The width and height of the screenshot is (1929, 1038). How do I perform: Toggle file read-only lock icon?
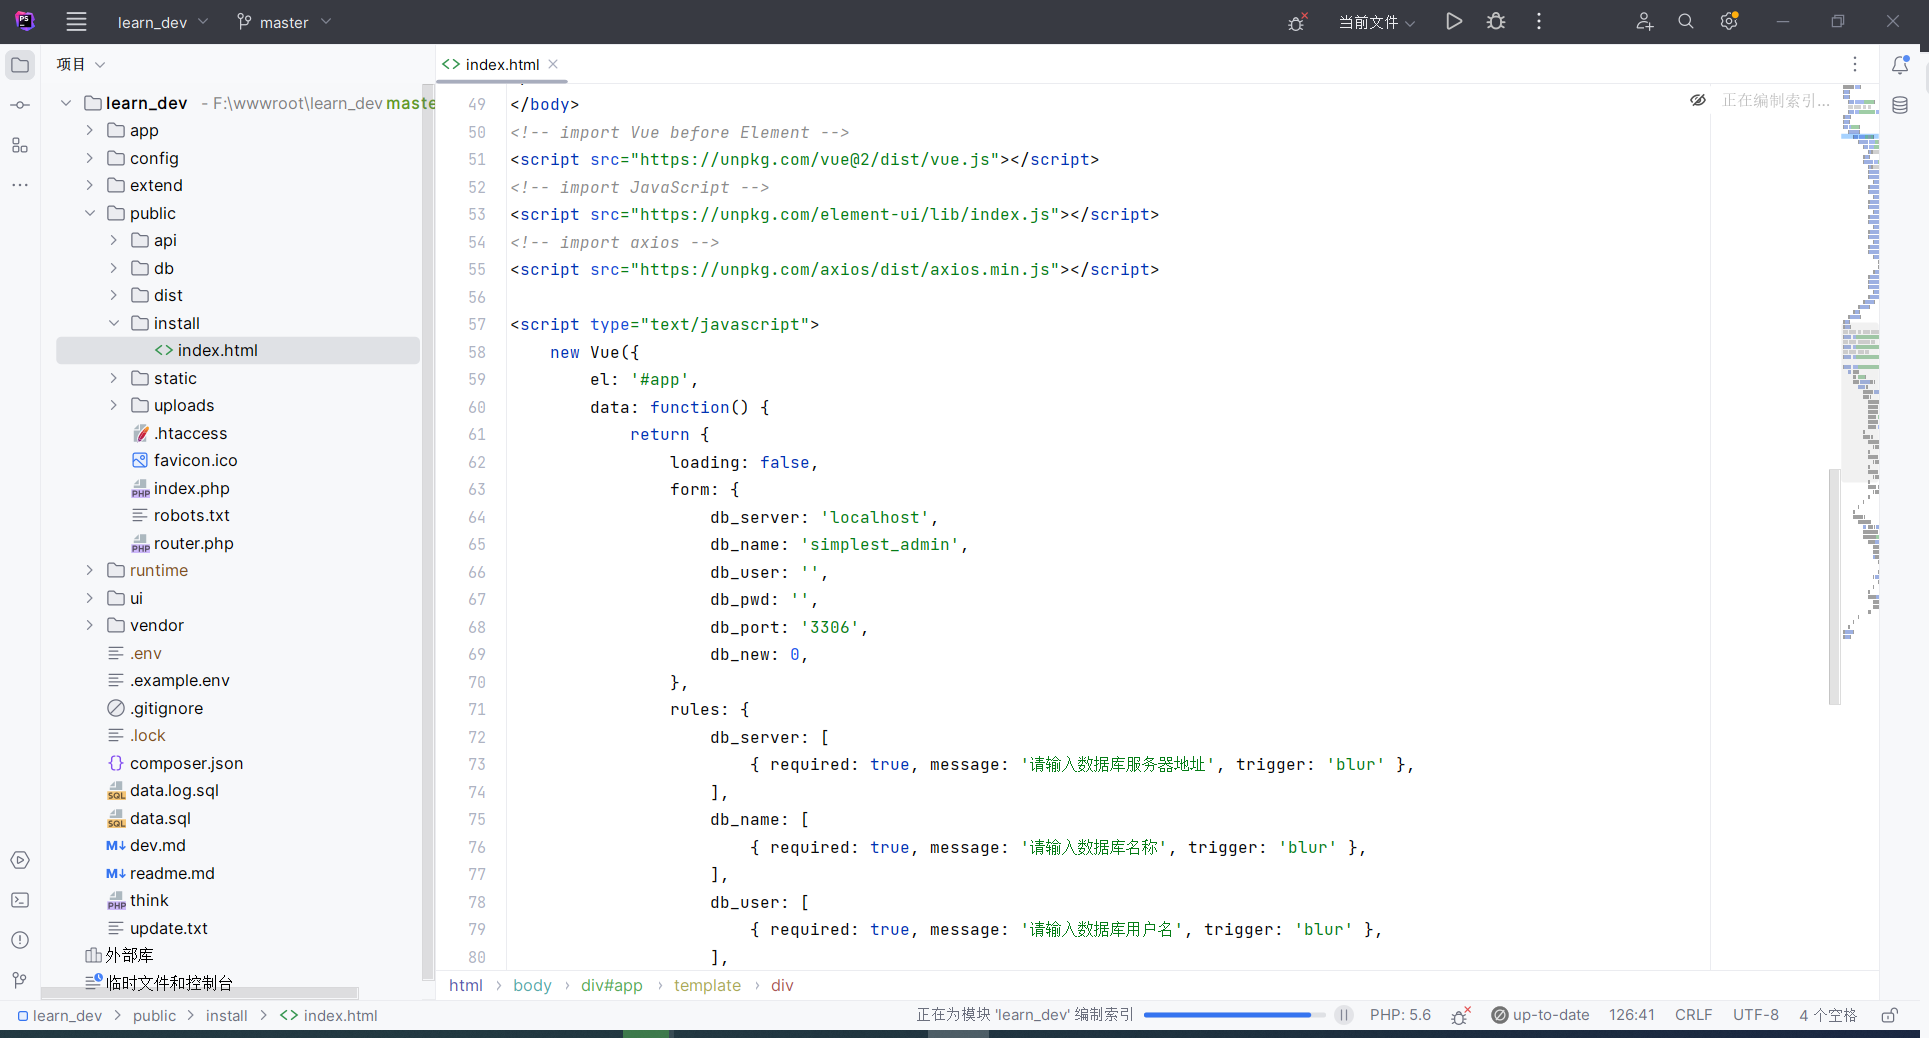coord(1889,1015)
